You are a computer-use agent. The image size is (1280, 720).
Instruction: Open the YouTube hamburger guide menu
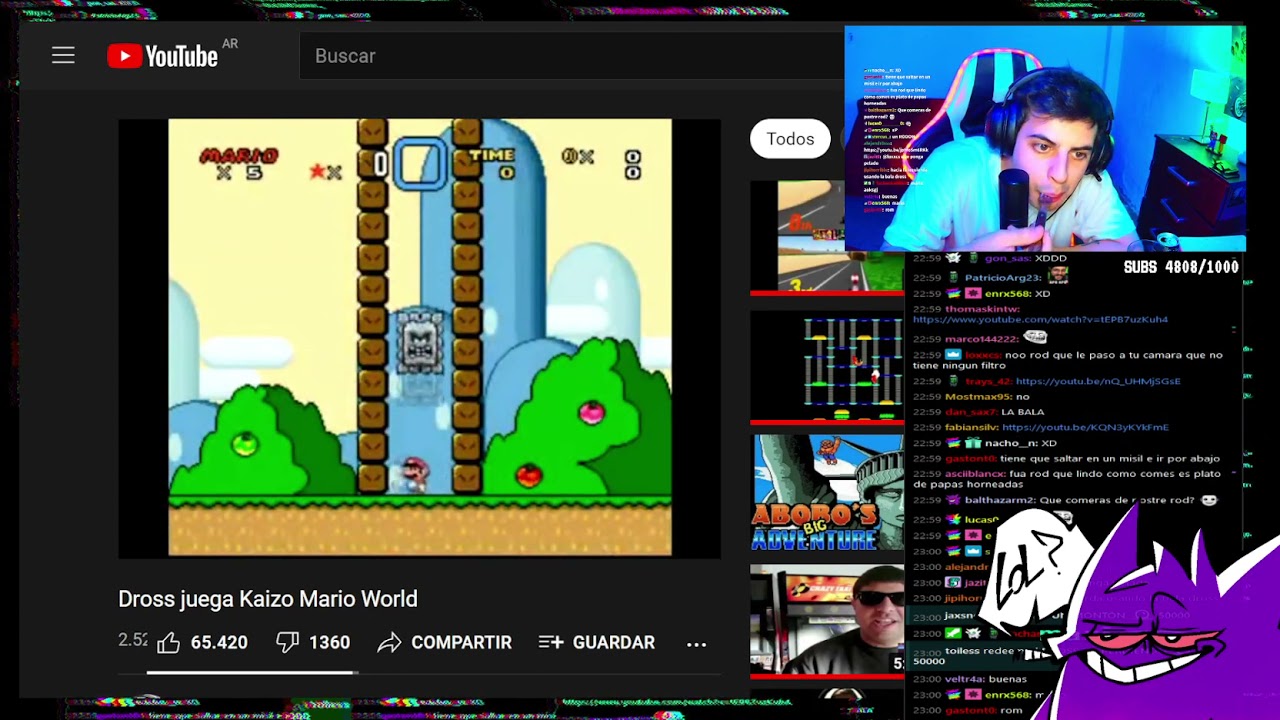tap(63, 56)
